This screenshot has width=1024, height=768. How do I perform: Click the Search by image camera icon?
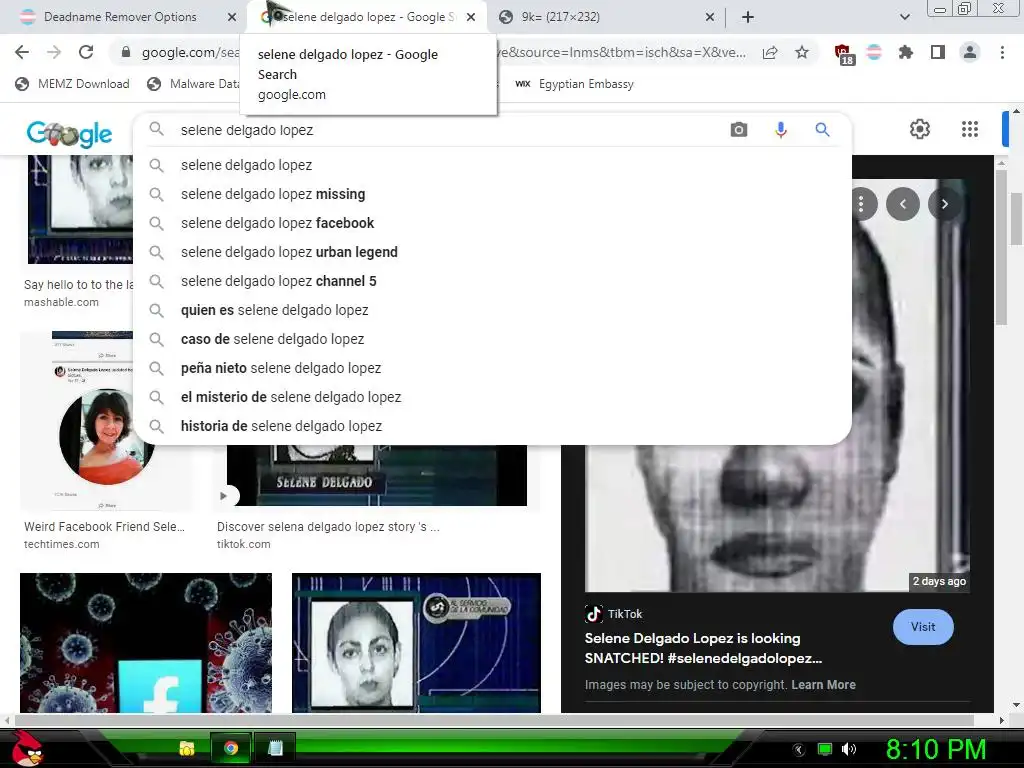pos(739,129)
